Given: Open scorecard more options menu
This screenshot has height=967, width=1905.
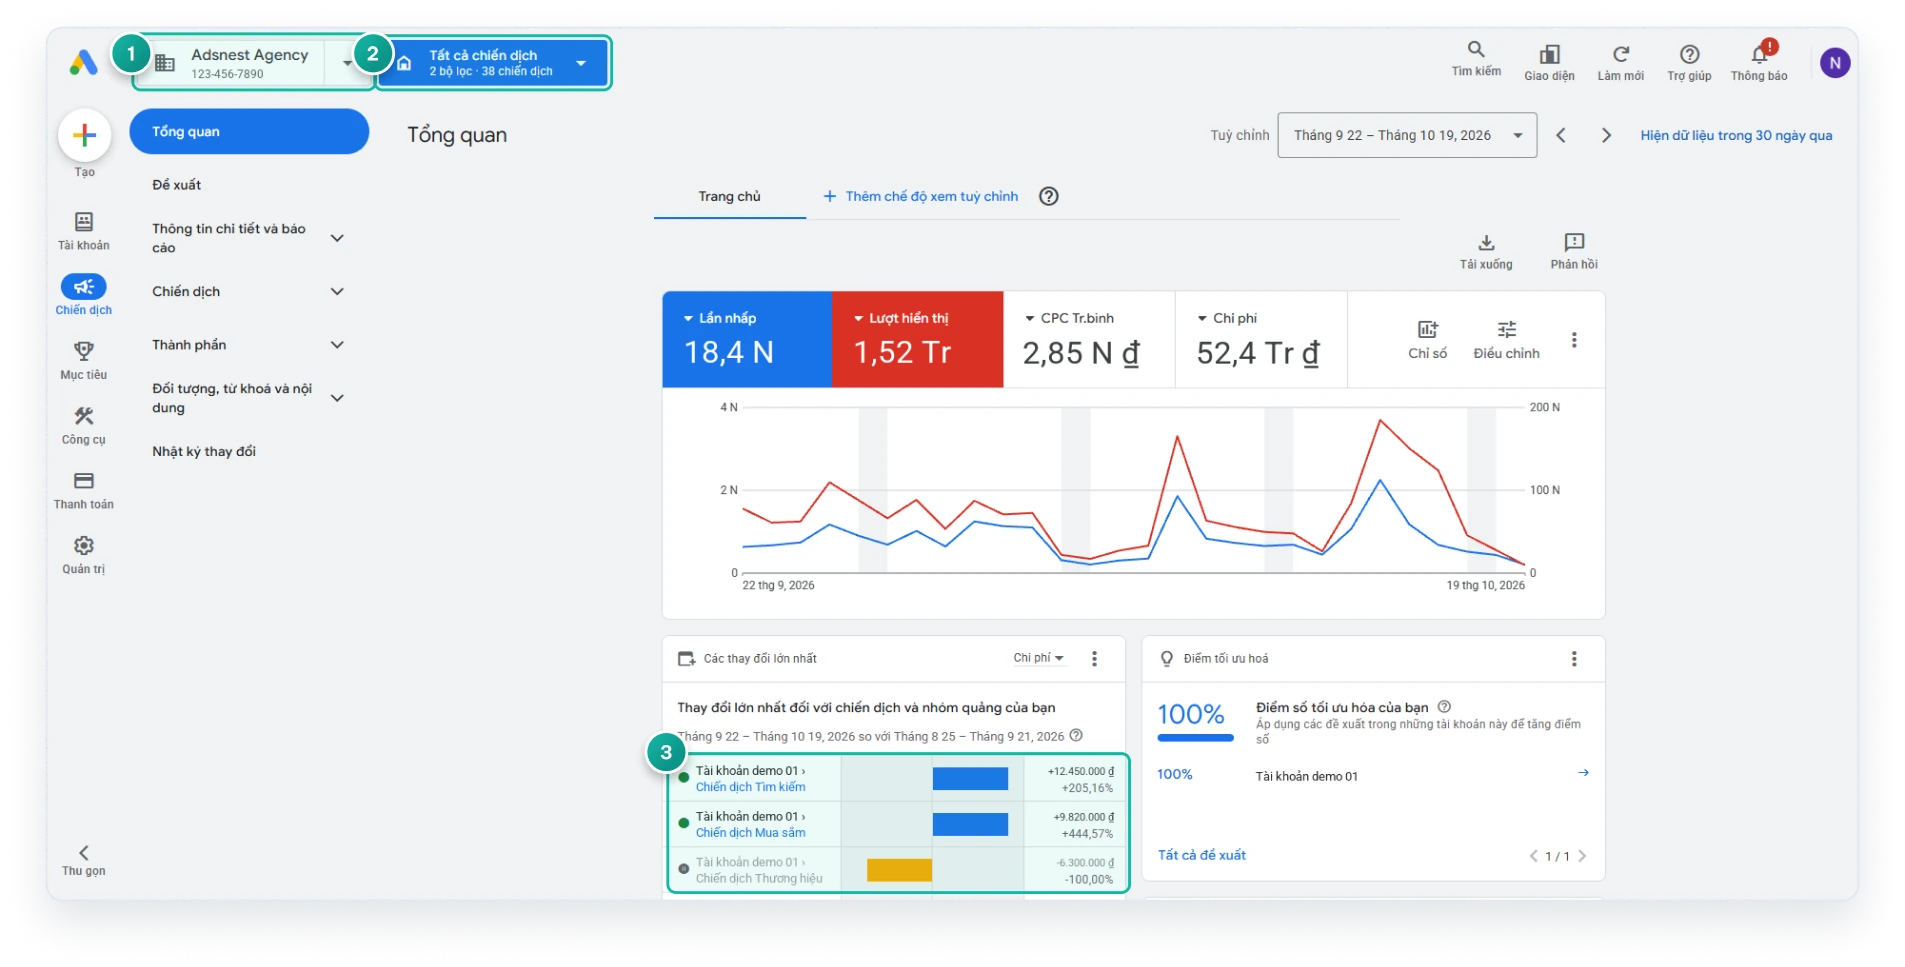Looking at the screenshot, I should (1574, 340).
